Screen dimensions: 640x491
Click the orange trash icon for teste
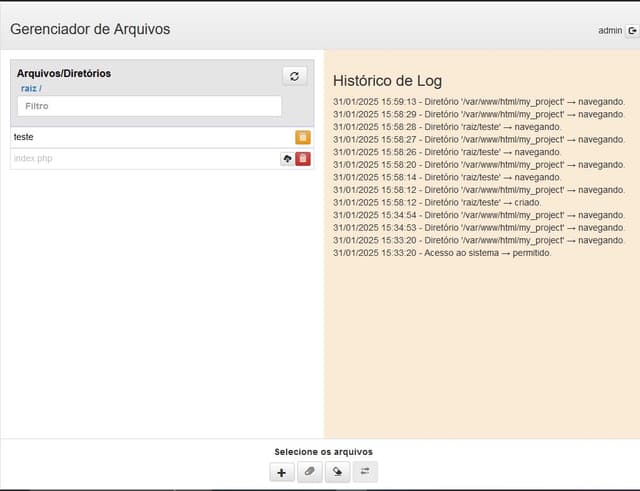click(303, 137)
